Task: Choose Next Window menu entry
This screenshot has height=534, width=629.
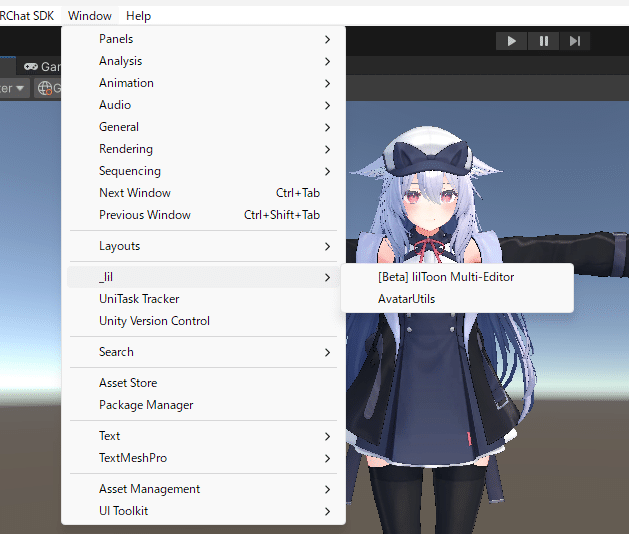Action: click(x=203, y=193)
